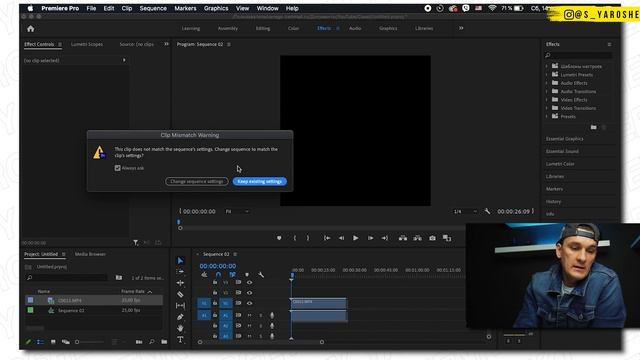Image resolution: width=640 pixels, height=360 pixels.
Task: Open the Lumetri Scopes tab
Action: coord(87,44)
